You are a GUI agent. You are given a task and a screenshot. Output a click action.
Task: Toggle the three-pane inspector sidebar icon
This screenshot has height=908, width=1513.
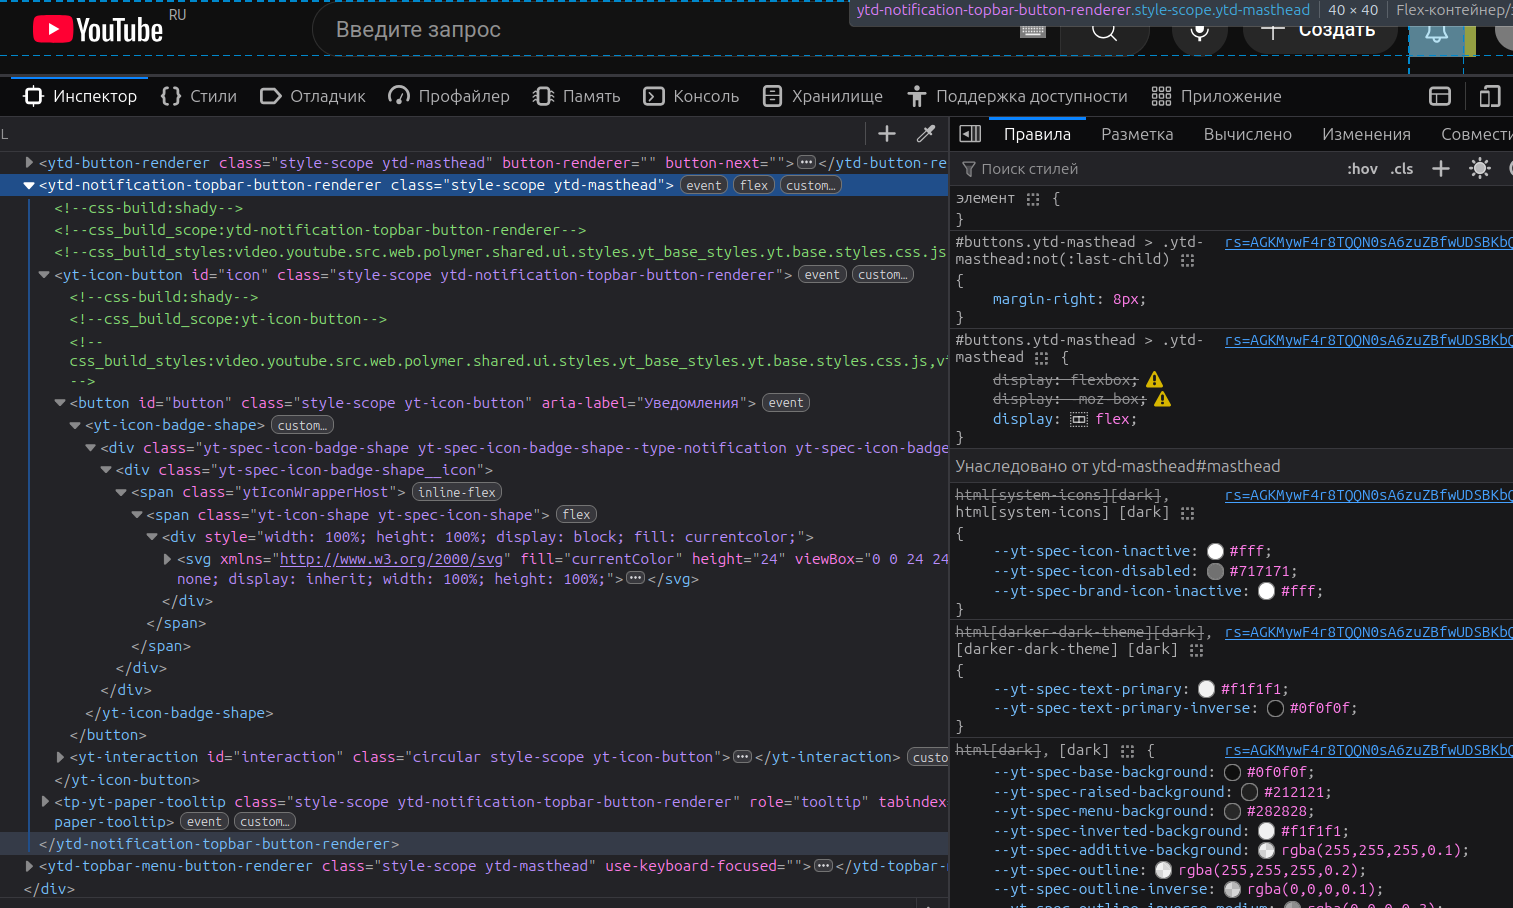pyautogui.click(x=970, y=134)
